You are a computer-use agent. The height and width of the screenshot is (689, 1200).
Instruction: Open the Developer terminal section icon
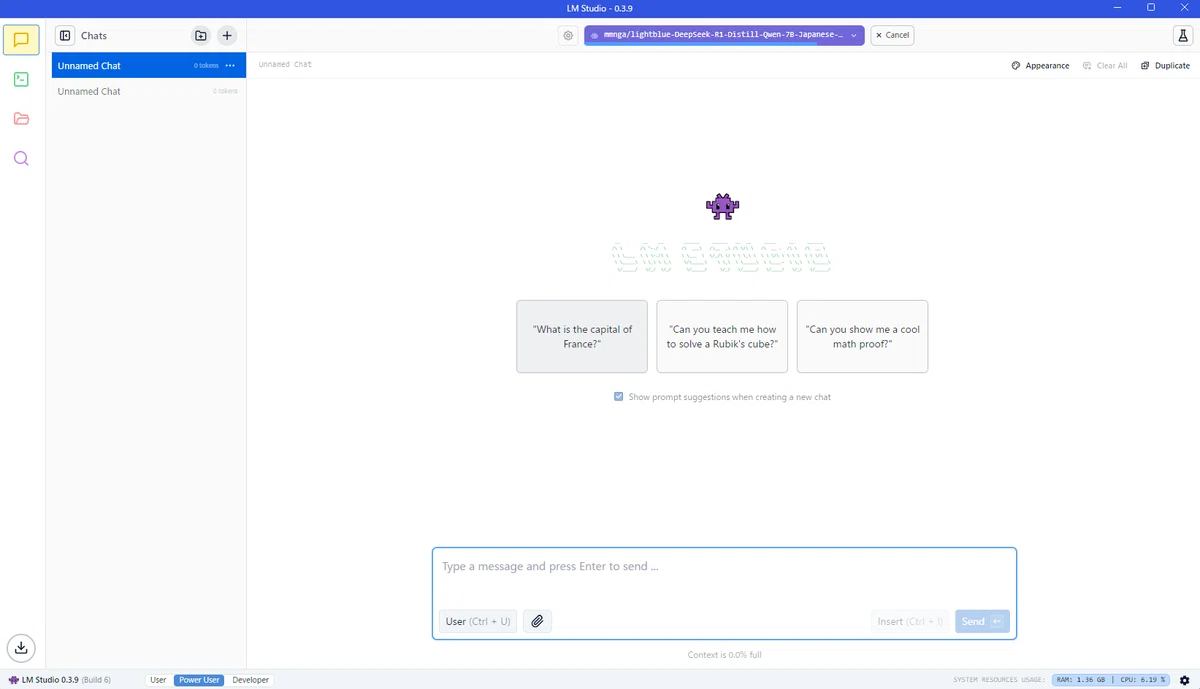tap(21, 79)
